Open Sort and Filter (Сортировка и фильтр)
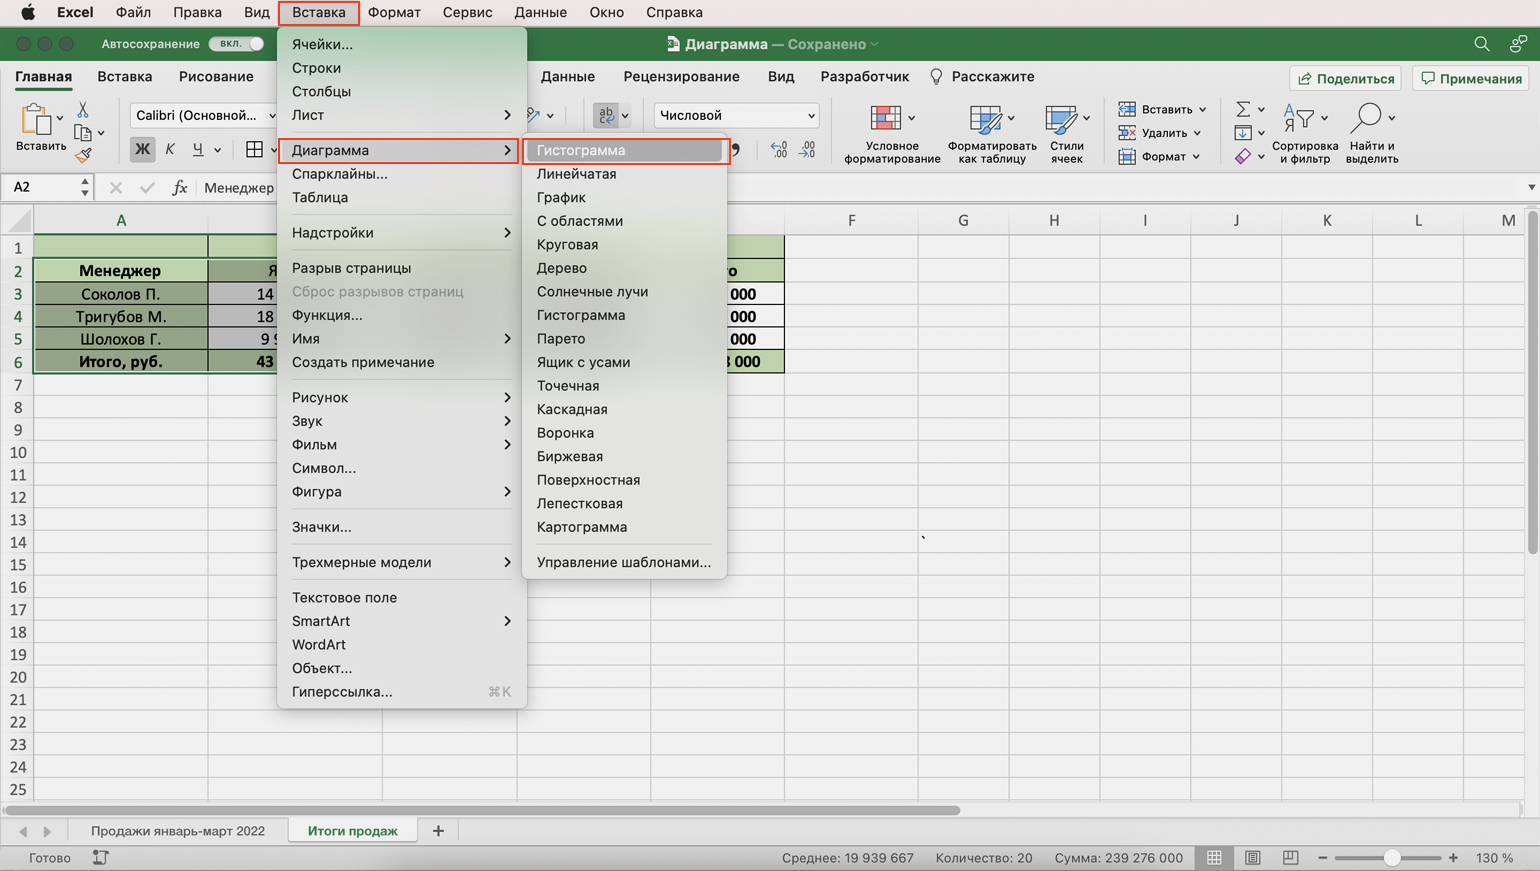1540x871 pixels. click(x=1304, y=134)
